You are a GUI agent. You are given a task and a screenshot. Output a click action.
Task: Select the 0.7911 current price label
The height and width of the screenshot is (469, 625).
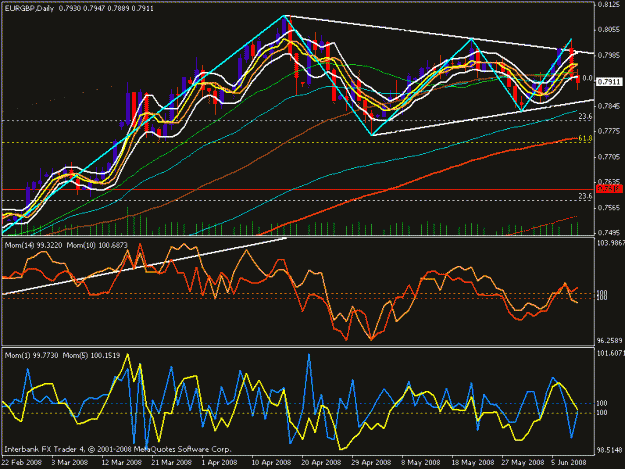(x=610, y=82)
